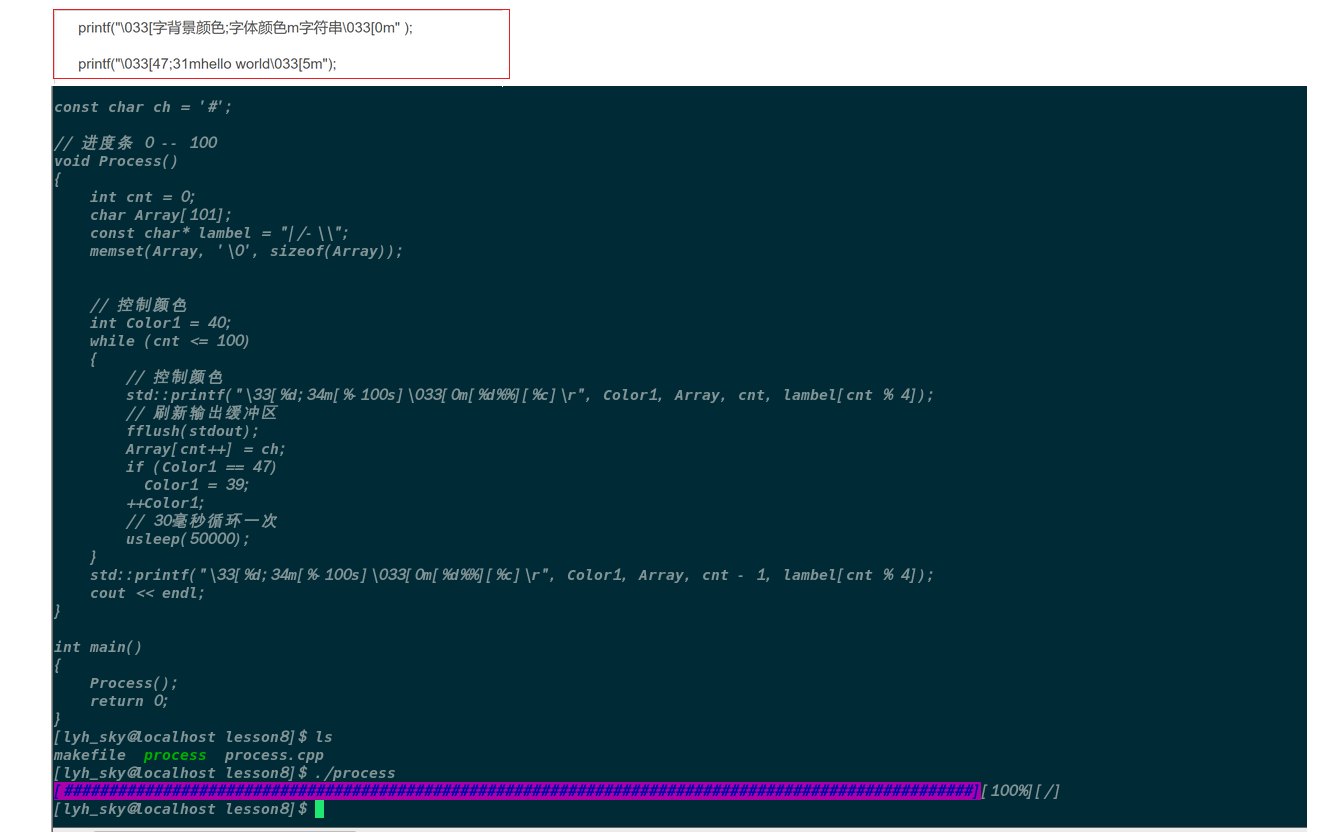Click the printf line containing "hello world"

click(x=207, y=64)
